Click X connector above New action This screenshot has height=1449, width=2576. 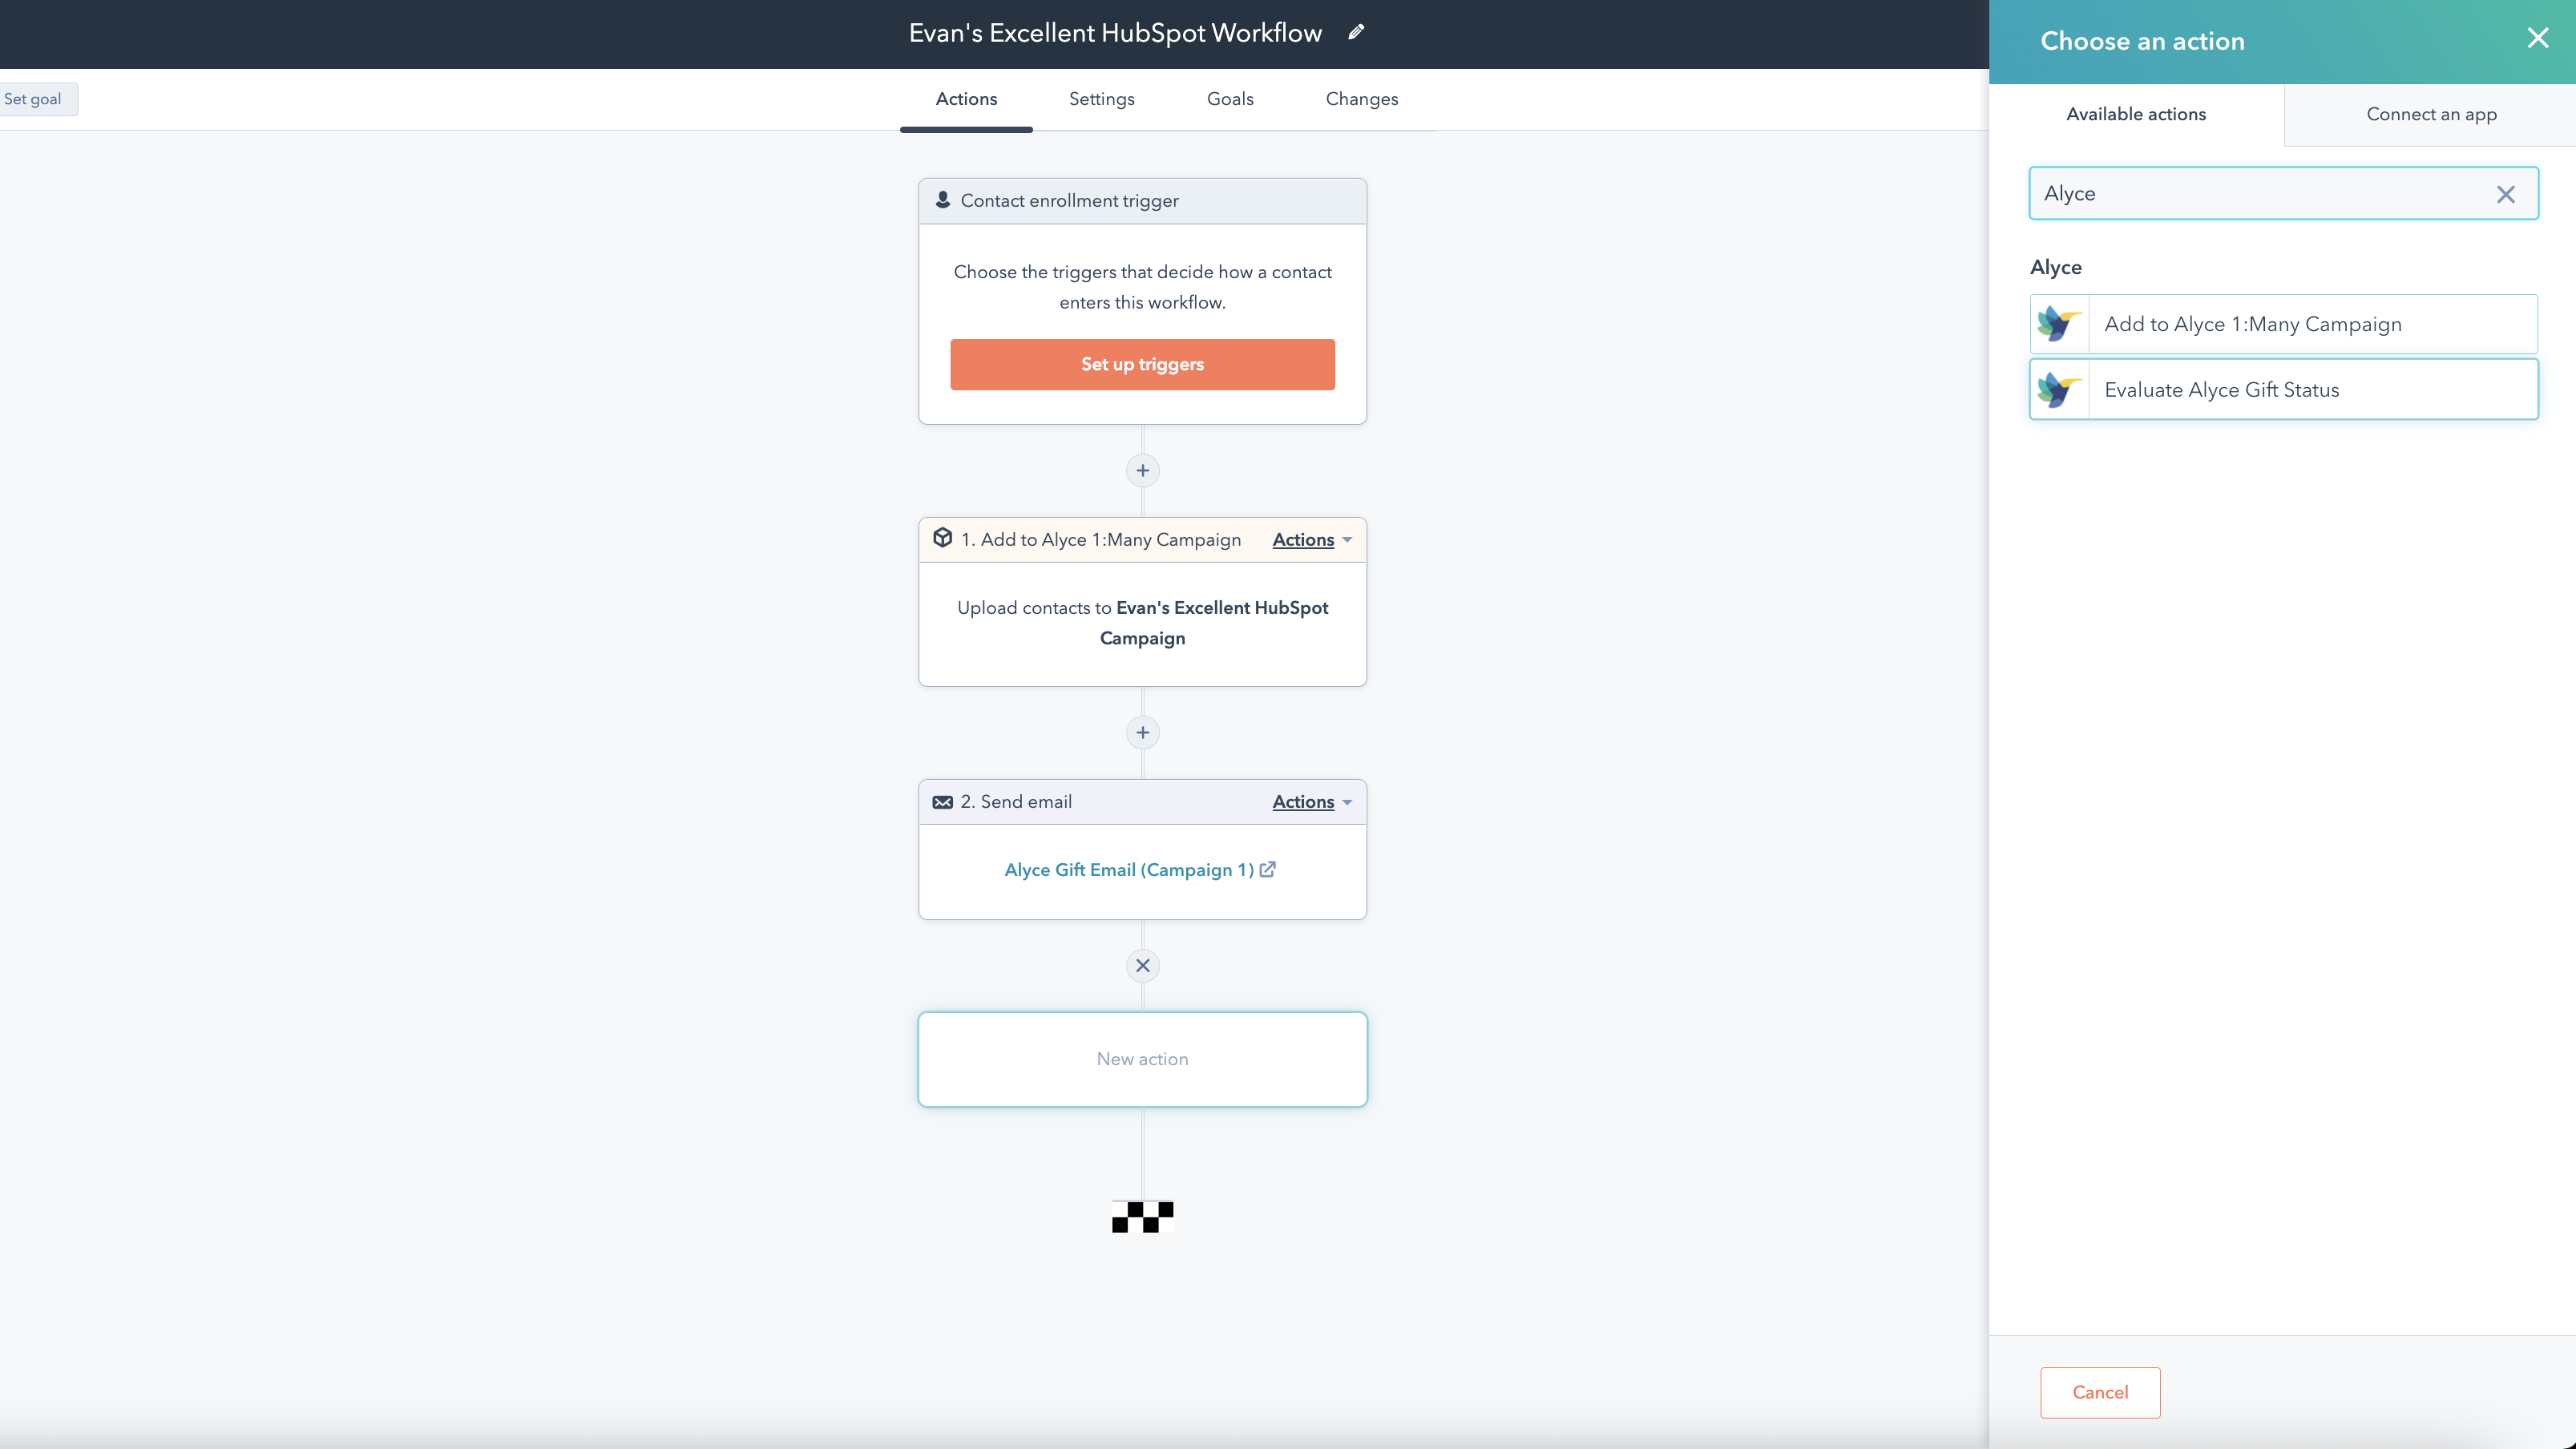coord(1142,966)
